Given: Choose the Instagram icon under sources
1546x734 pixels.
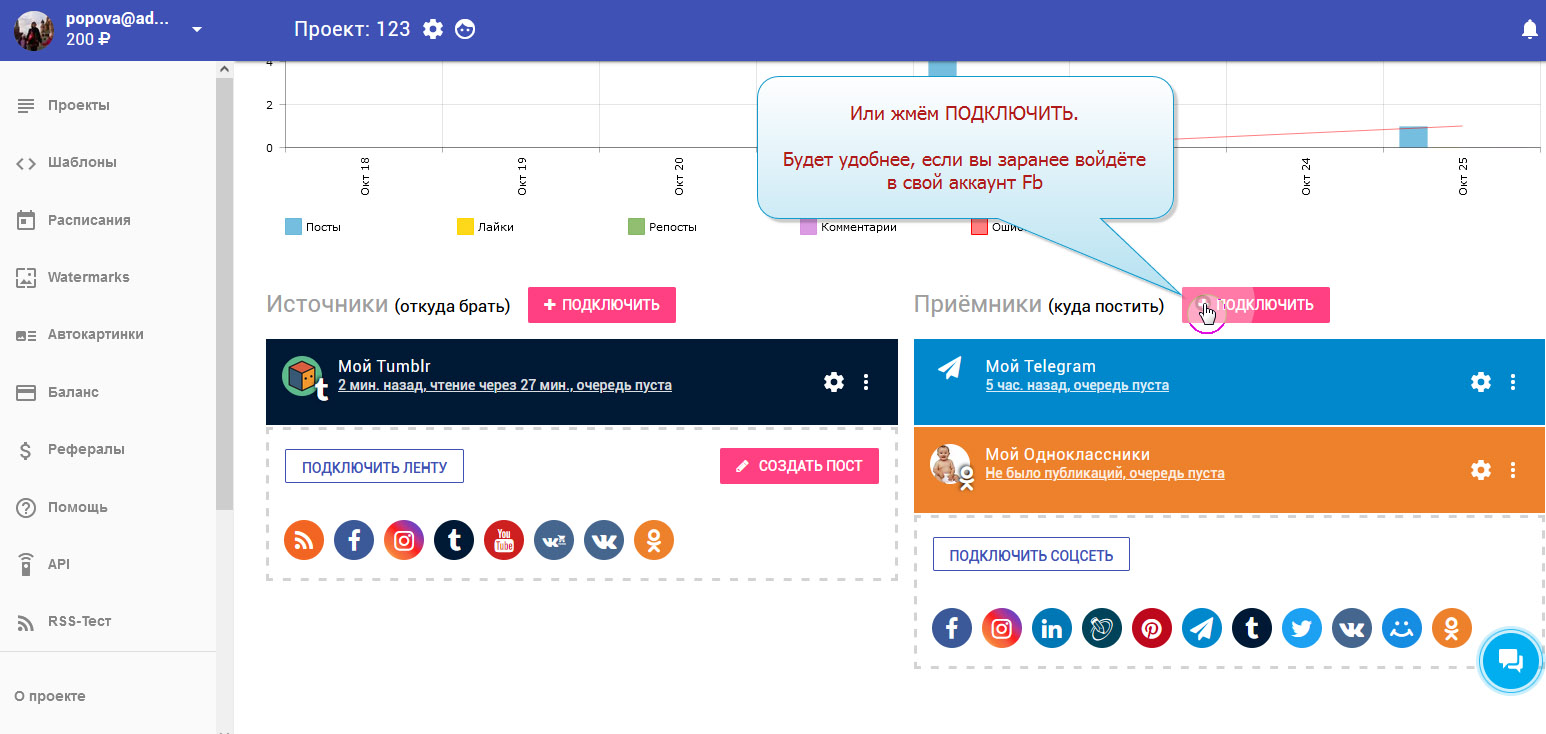Looking at the screenshot, I should [x=404, y=540].
